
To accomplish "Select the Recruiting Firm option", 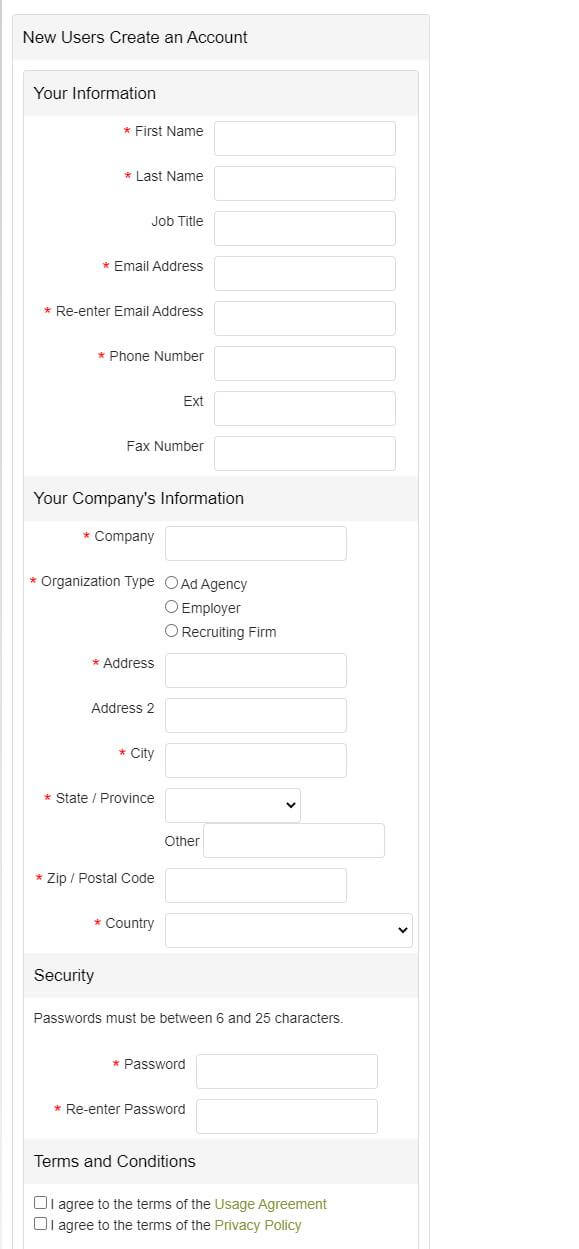I will 171,630.
